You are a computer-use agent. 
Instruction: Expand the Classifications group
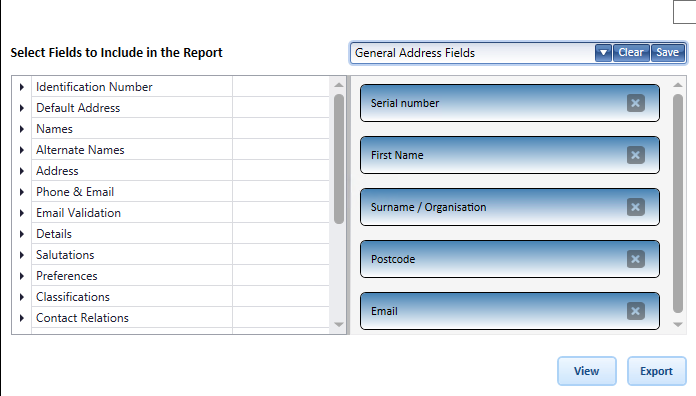pos(22,297)
